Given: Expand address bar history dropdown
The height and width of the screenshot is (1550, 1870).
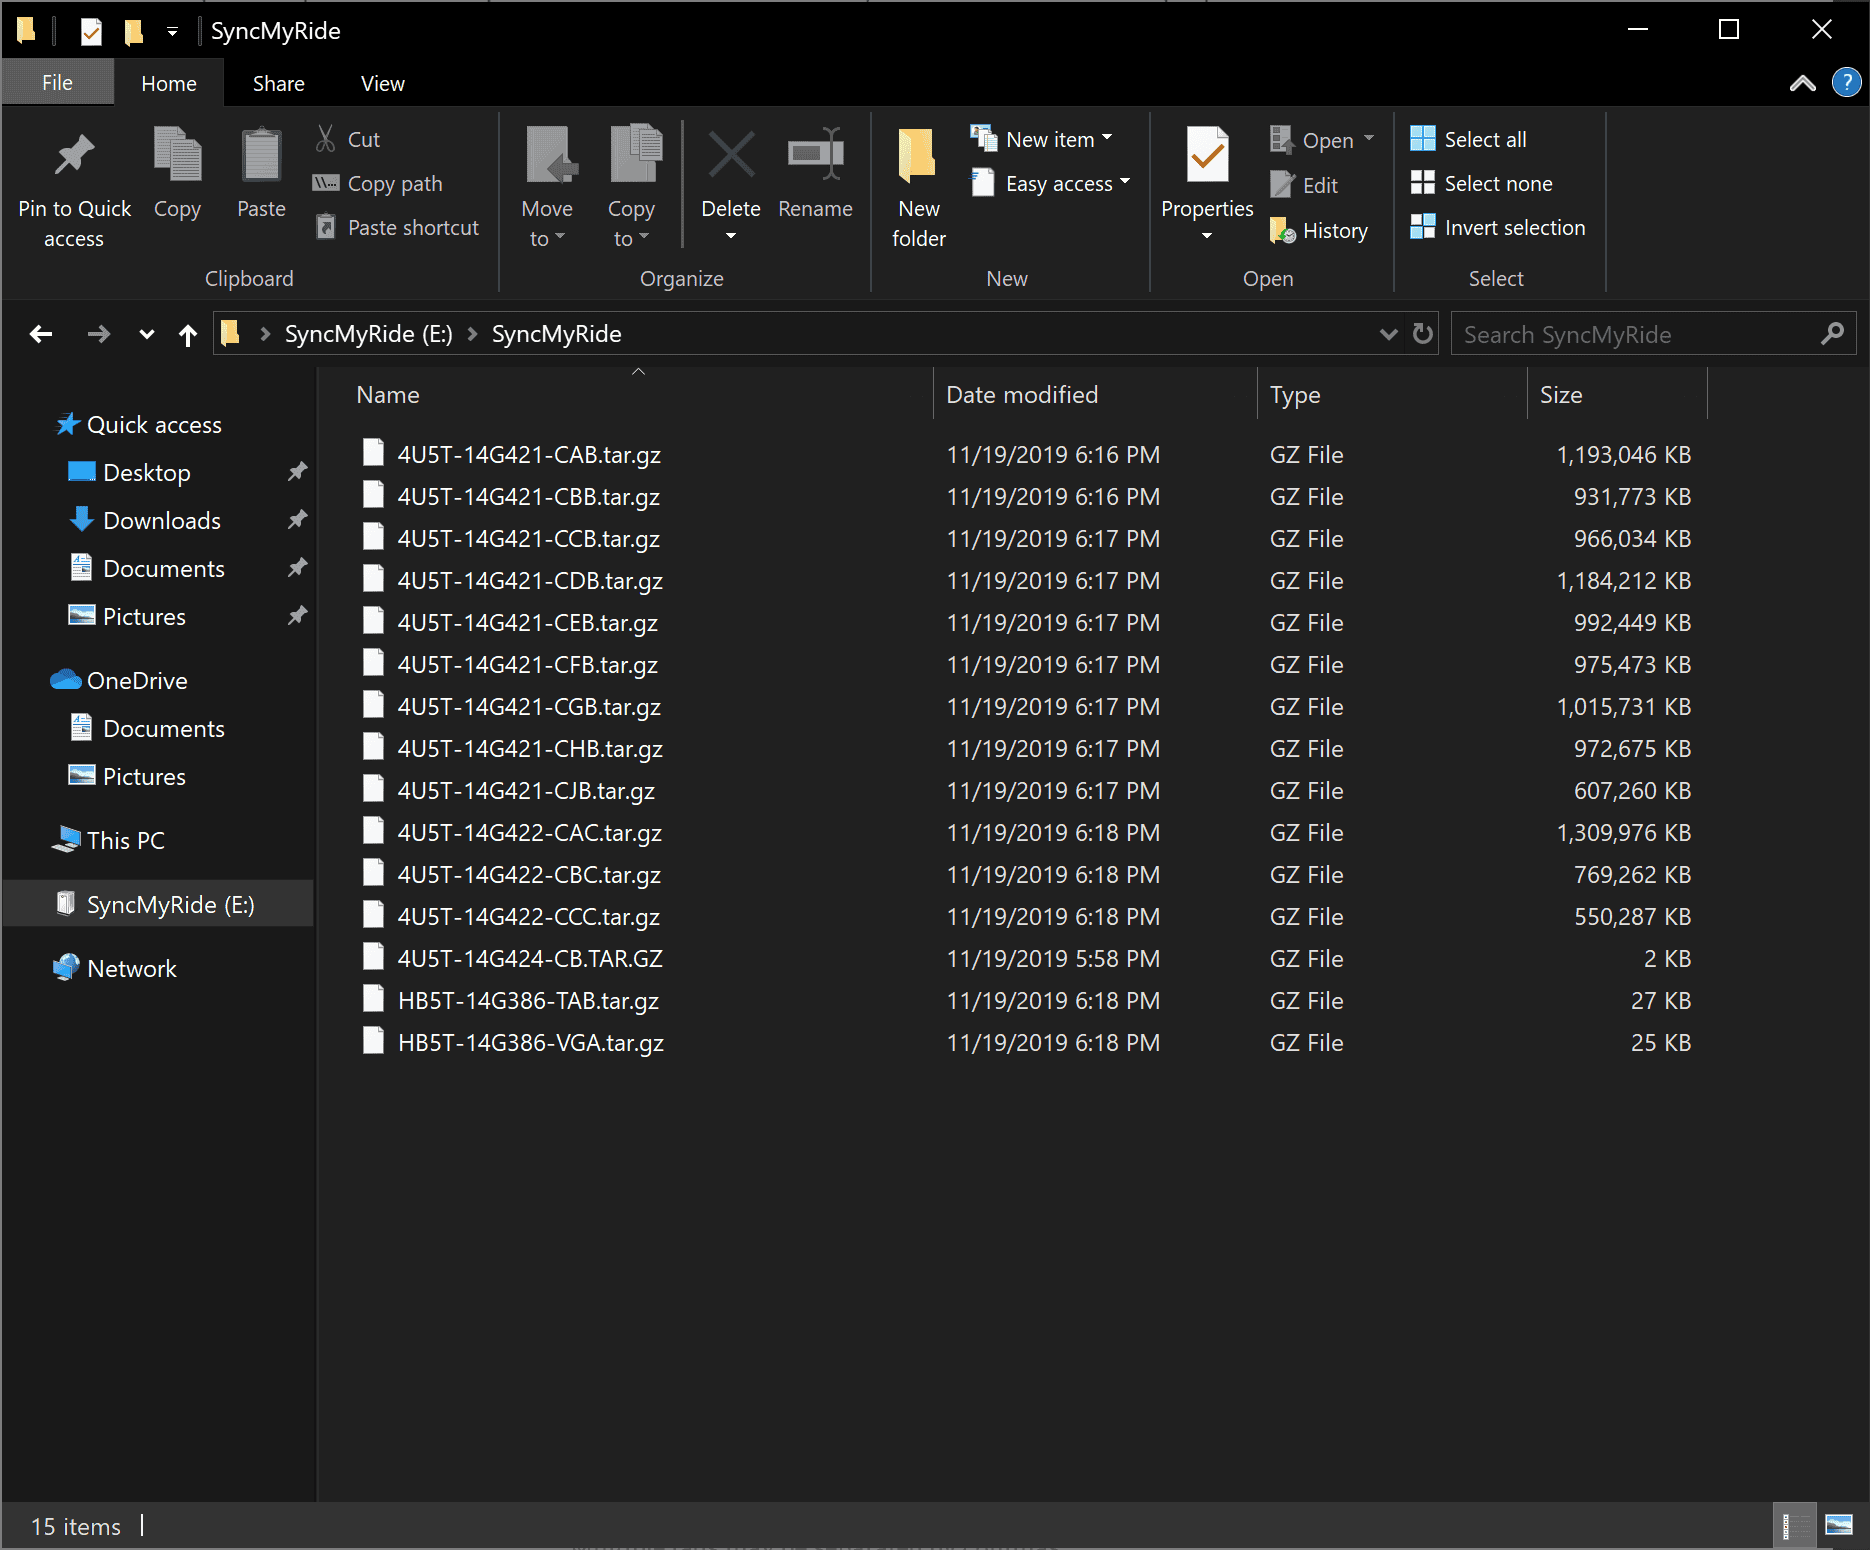Looking at the screenshot, I should pos(1388,334).
